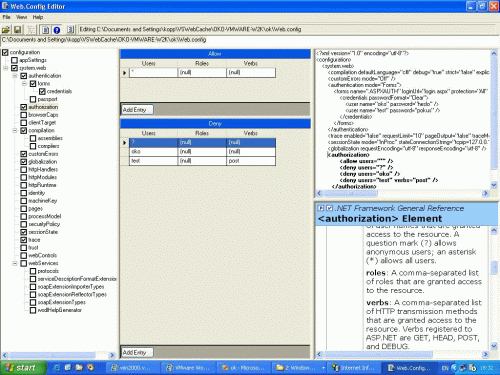Click the fourth quick launch icon on taskbar
The image size is (500, 375).
(x=90, y=368)
